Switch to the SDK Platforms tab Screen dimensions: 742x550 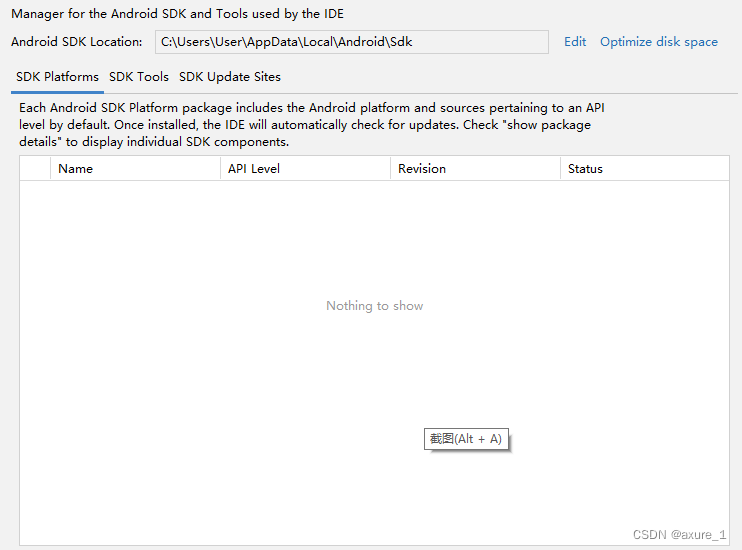pyautogui.click(x=57, y=77)
